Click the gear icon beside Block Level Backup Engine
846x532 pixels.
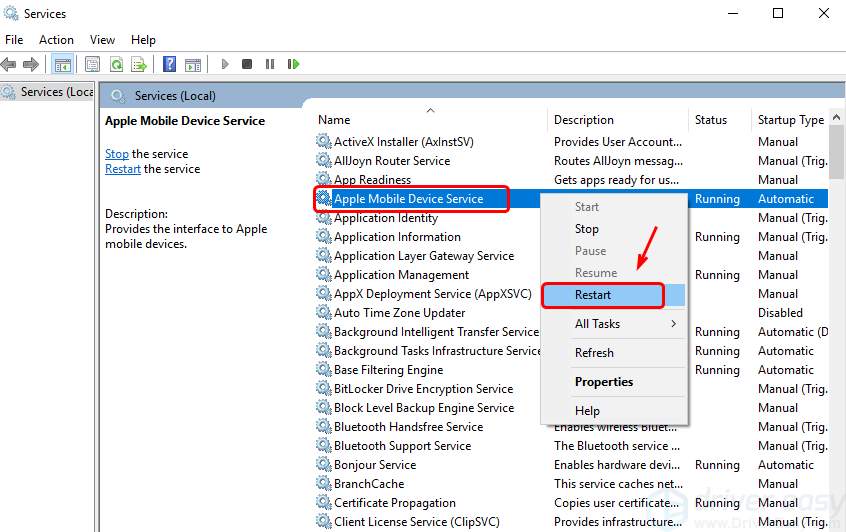coord(323,407)
